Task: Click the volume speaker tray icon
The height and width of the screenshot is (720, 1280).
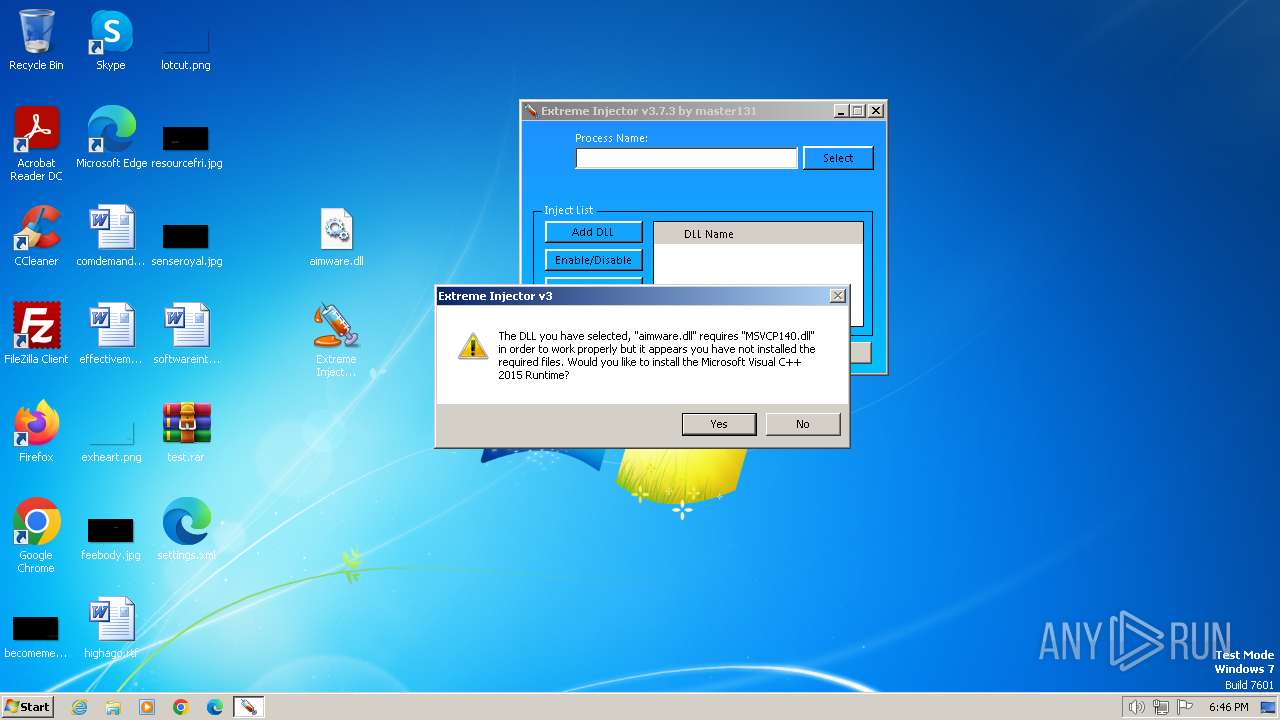Action: tap(1136, 707)
